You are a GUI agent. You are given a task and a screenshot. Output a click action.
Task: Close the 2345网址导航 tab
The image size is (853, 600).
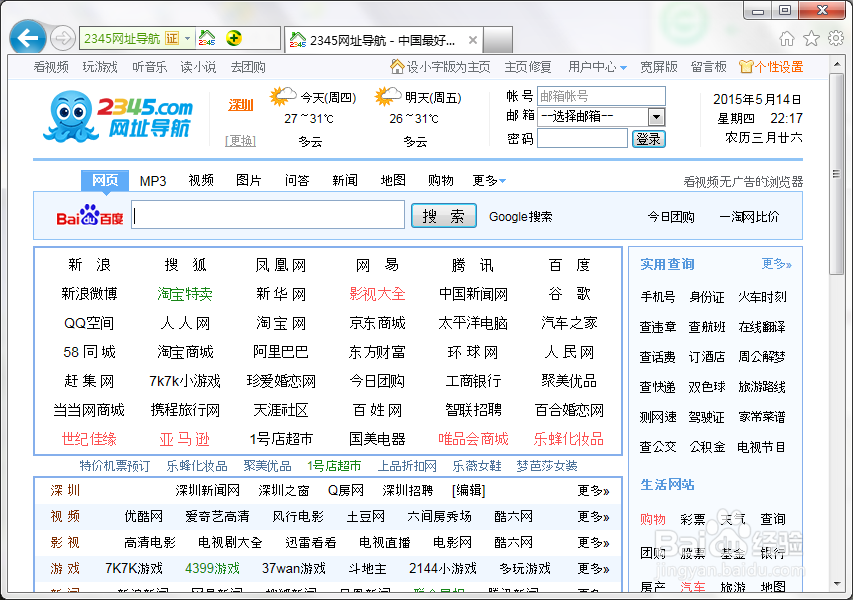(473, 40)
